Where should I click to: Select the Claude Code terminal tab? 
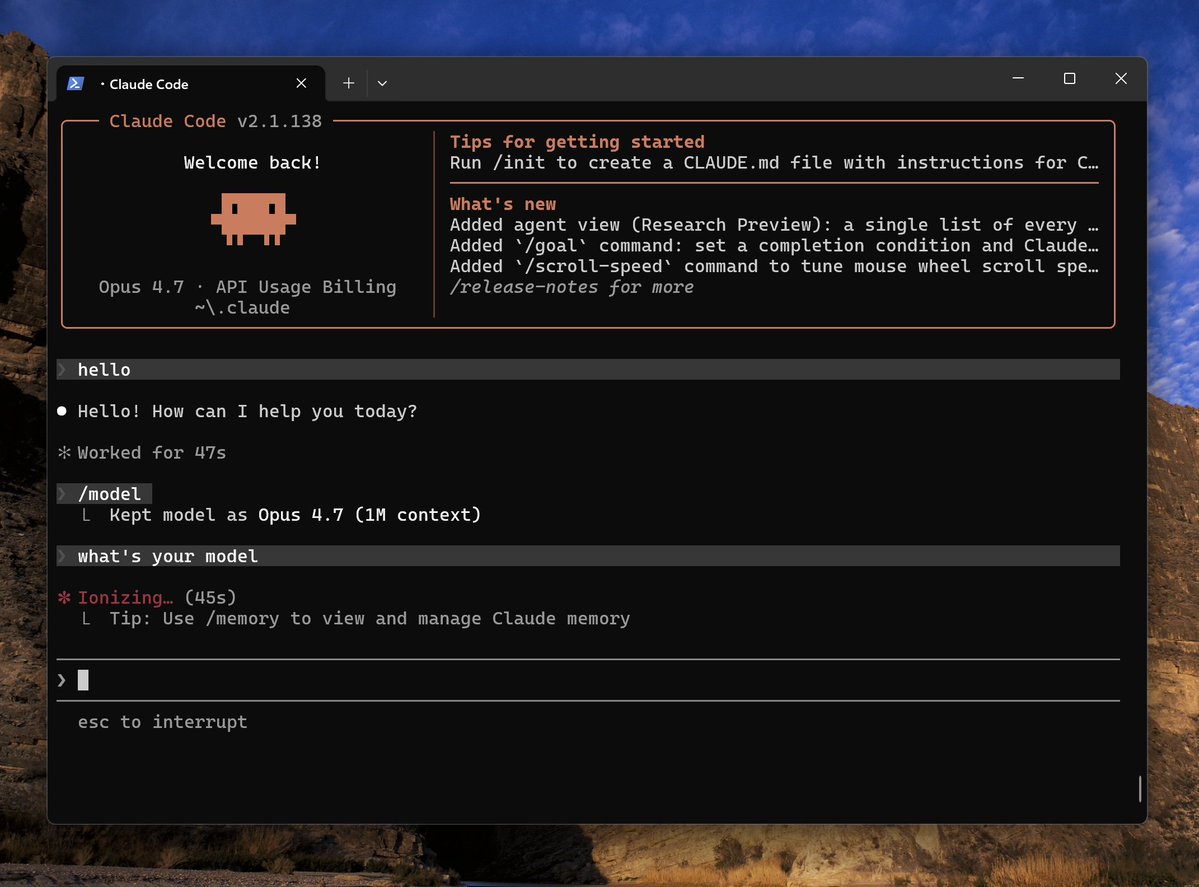coord(191,83)
